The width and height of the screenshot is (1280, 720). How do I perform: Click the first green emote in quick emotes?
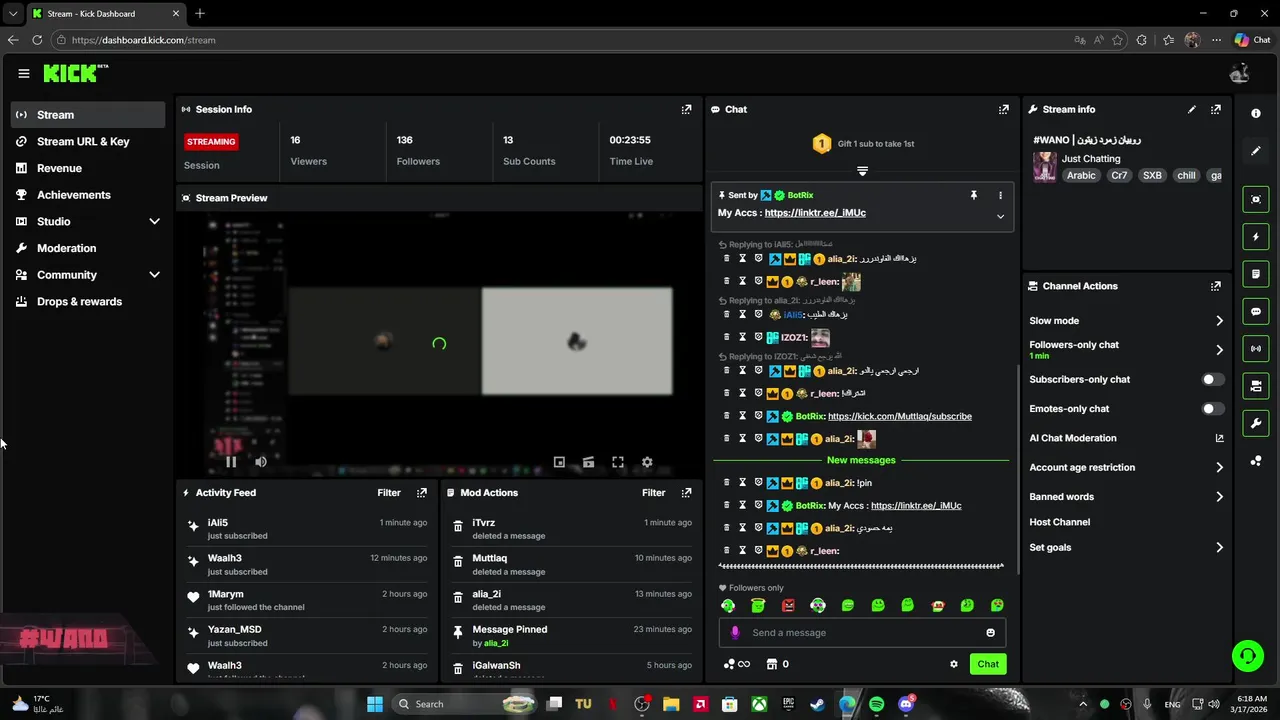728,605
